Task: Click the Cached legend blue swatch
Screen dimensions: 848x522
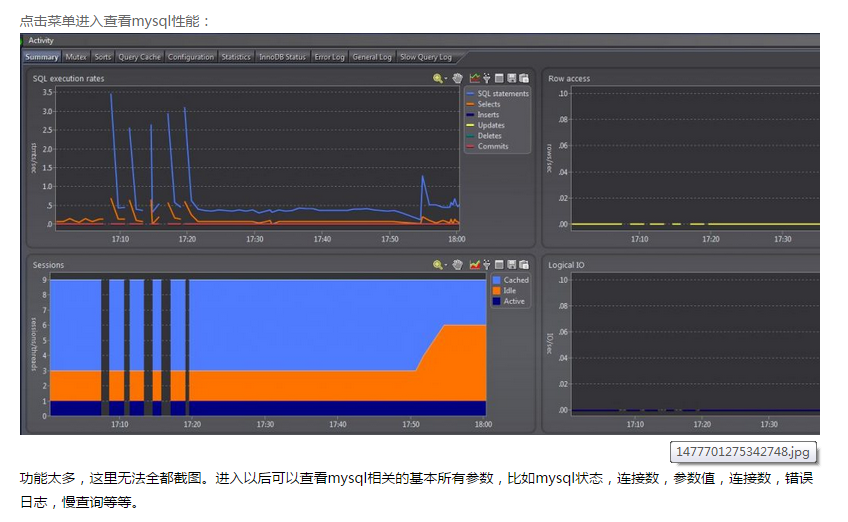Action: pyautogui.click(x=496, y=280)
